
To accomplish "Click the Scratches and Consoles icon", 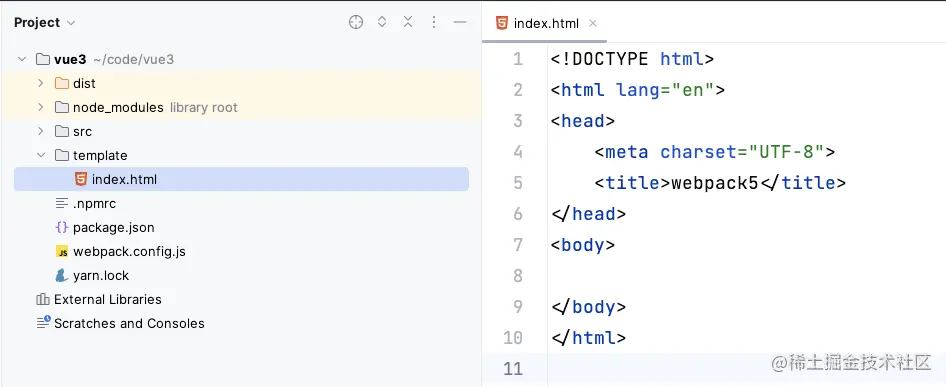I will [43, 323].
